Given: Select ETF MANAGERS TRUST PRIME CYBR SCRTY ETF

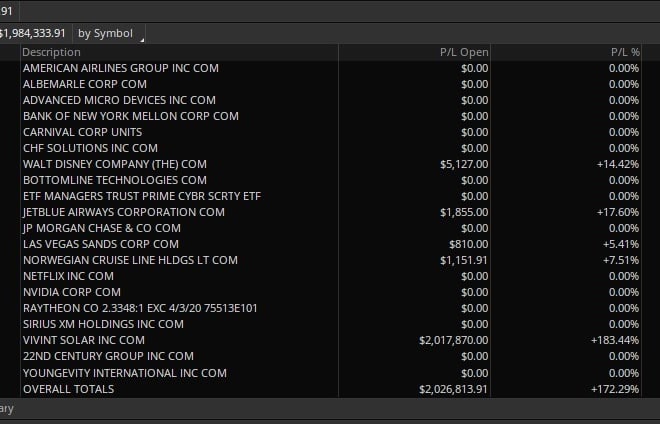Looking at the screenshot, I should click(x=142, y=196).
